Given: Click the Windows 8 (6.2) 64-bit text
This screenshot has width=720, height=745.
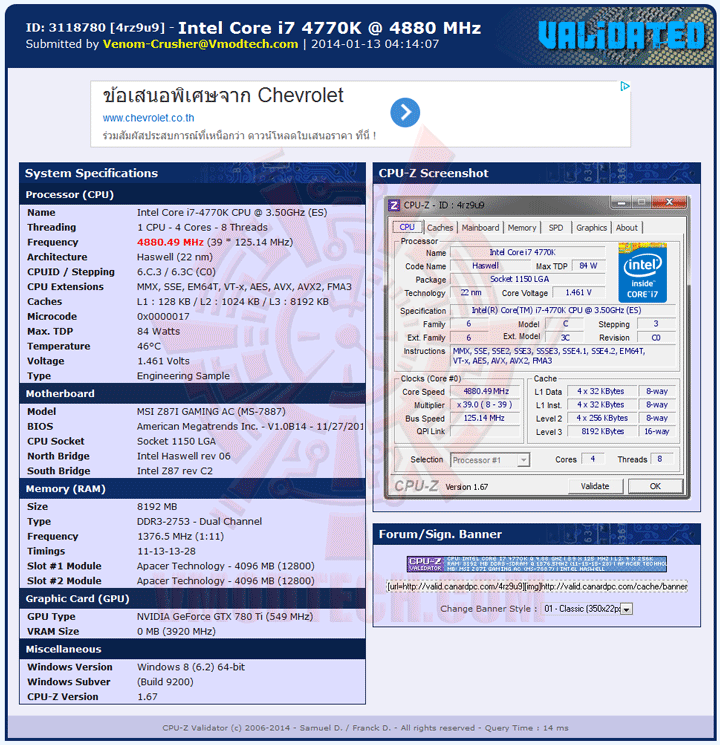Looking at the screenshot, I should pos(191,667).
